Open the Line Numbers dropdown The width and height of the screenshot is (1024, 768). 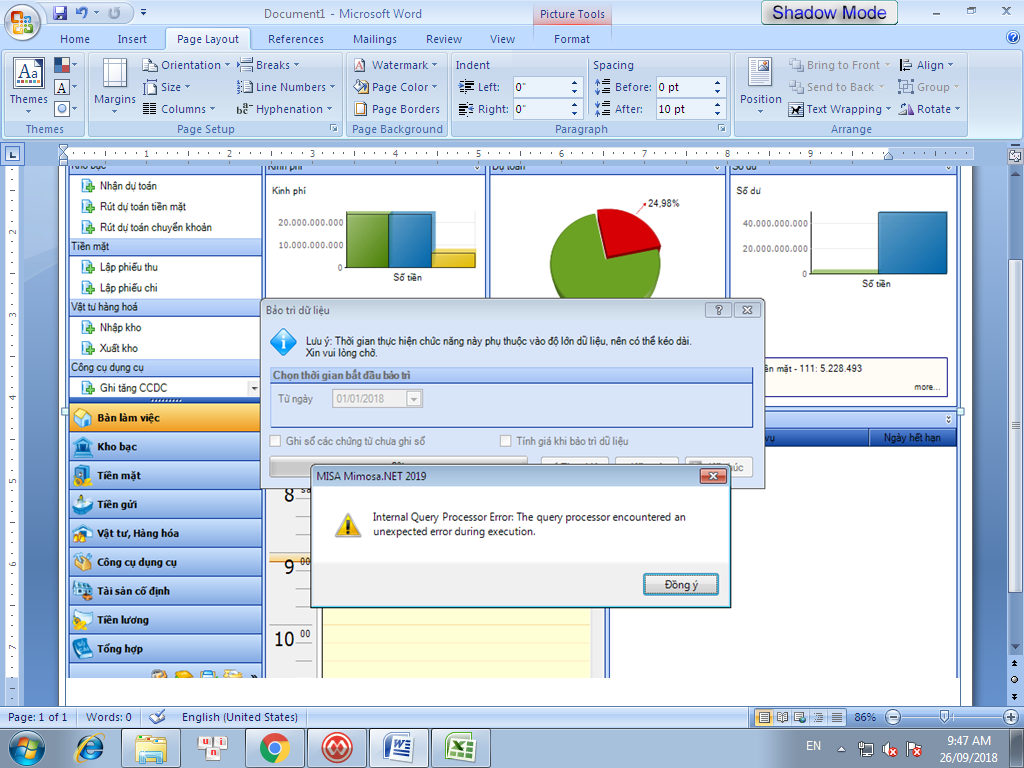coord(286,87)
